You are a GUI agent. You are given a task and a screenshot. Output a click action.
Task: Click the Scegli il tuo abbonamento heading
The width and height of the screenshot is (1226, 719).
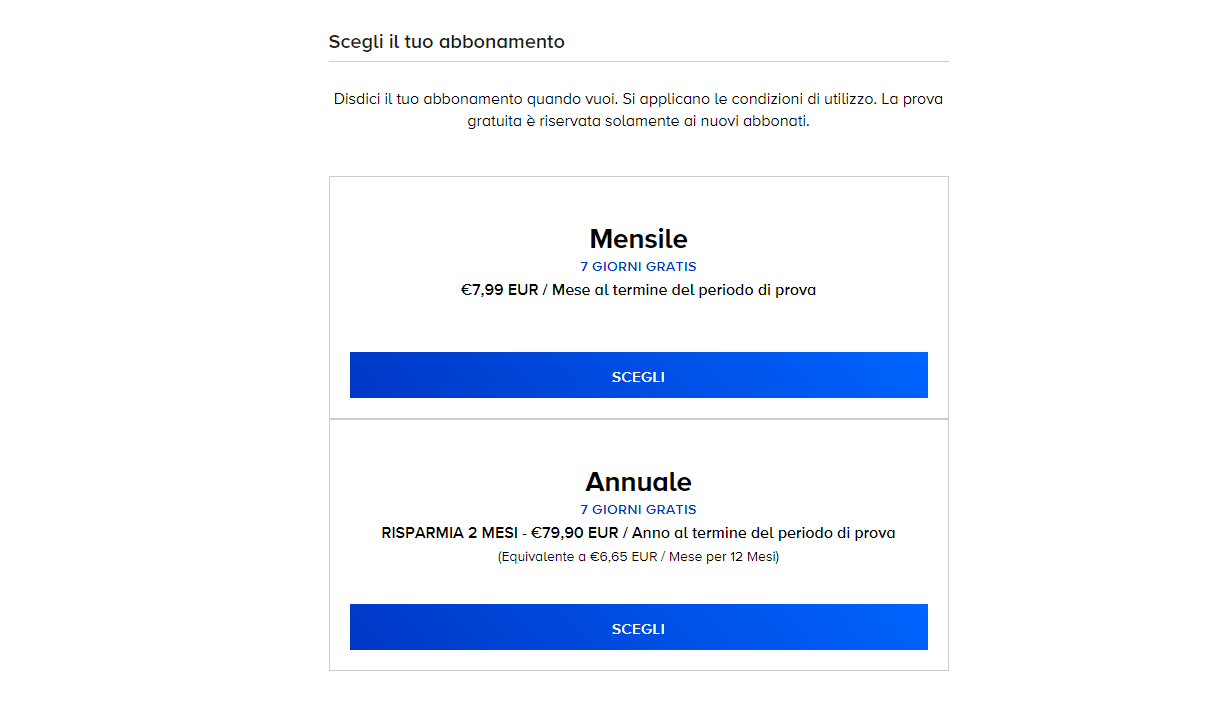pos(446,42)
